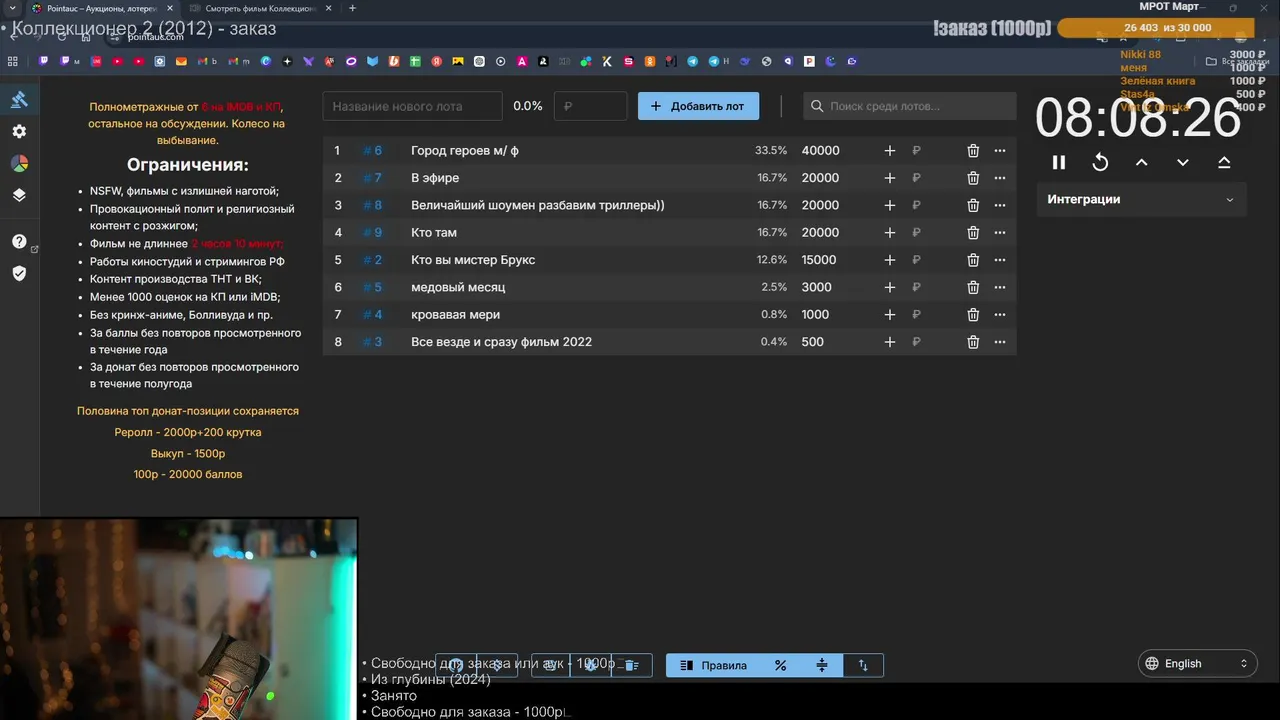The height and width of the screenshot is (720, 1280).
Task: Pause the auction timer
Action: [x=1059, y=162]
